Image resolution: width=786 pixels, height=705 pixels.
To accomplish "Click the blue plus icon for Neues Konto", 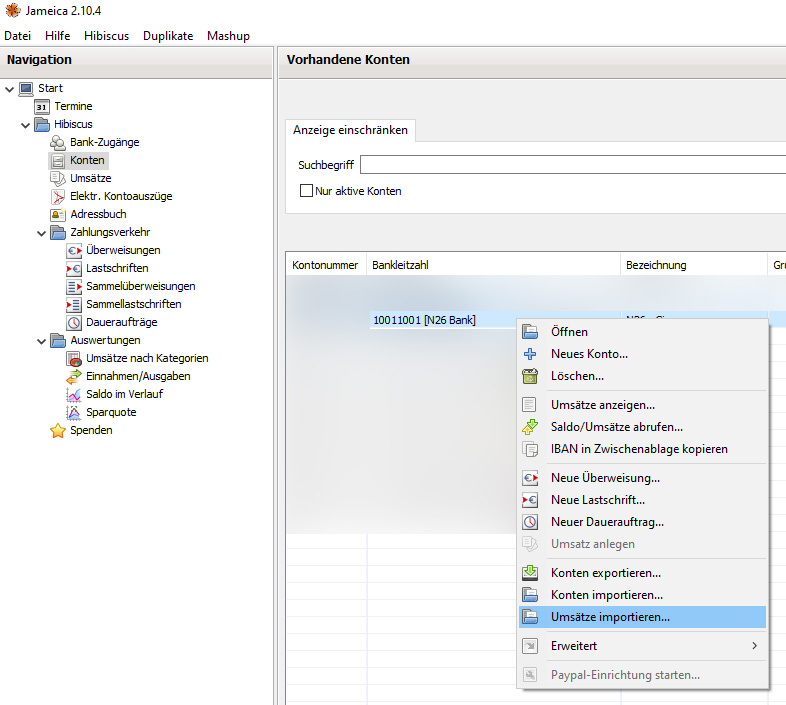I will [x=530, y=354].
